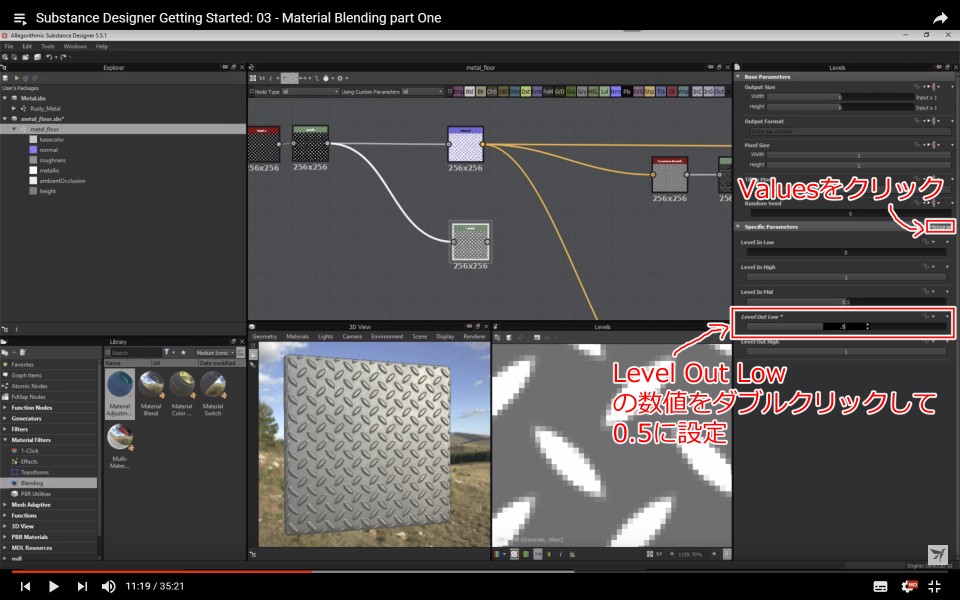960x600 pixels.
Task: Go to the previous video
Action: click(25, 586)
